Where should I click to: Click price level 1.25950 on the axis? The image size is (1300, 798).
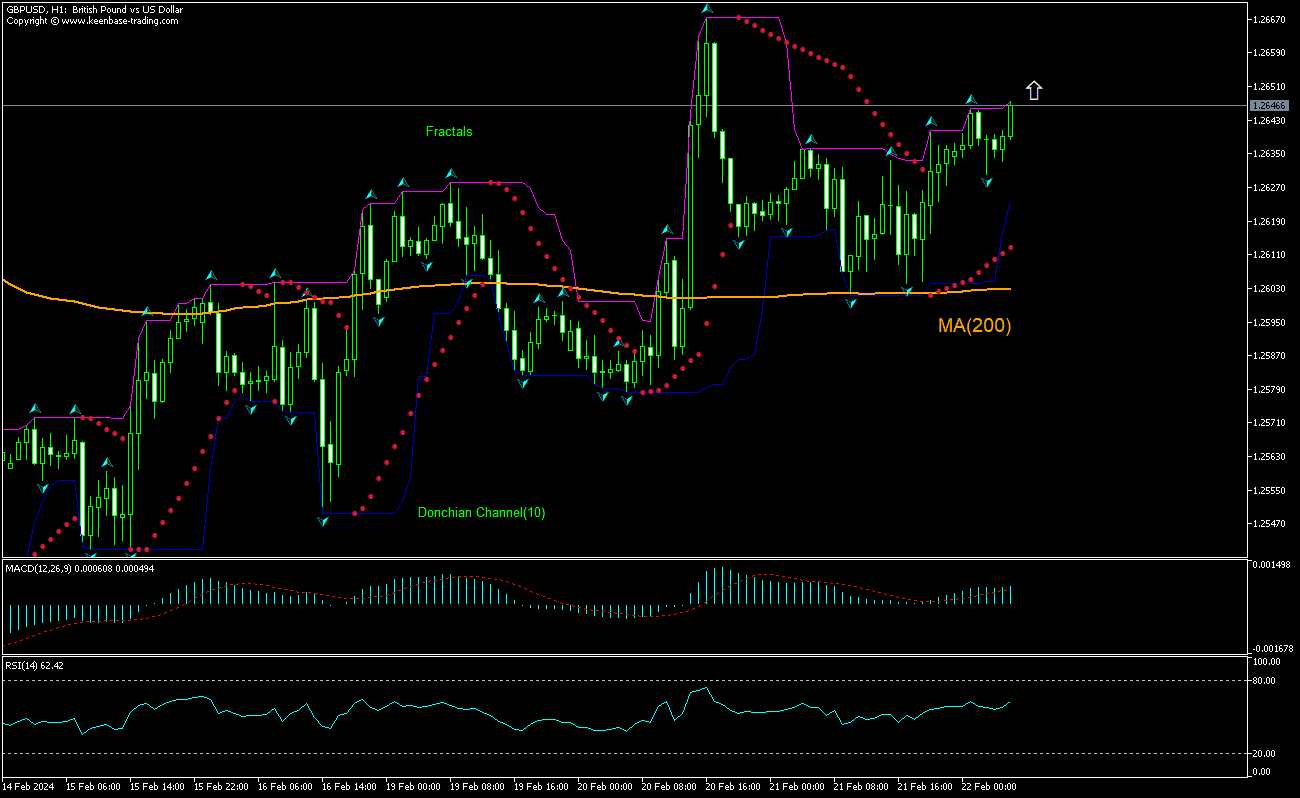[1268, 322]
